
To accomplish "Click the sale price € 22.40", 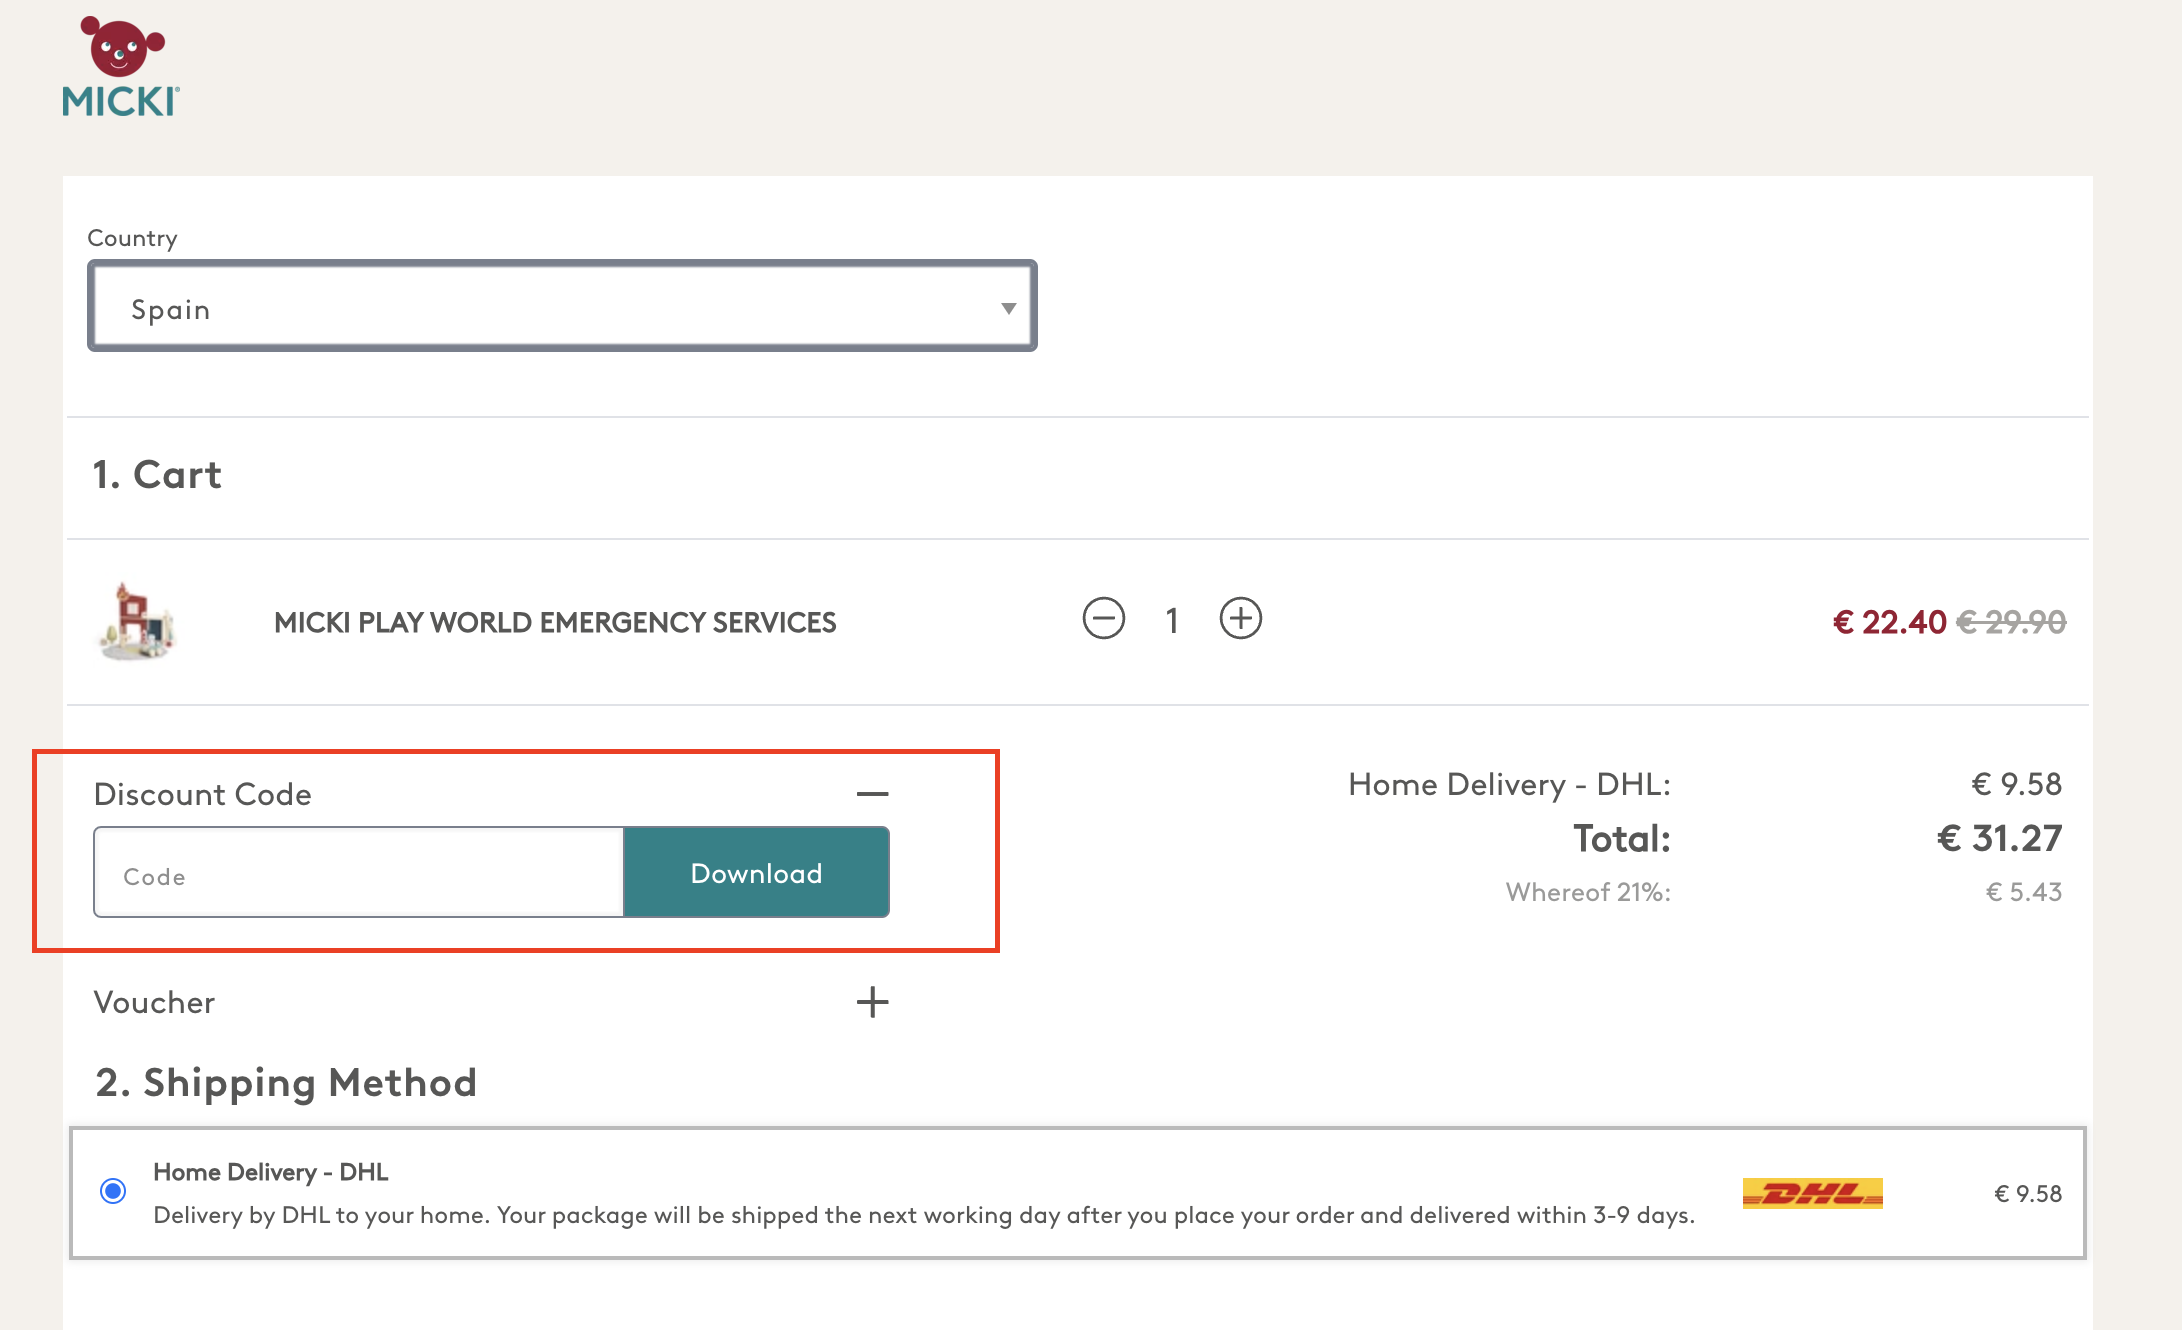I will click(1889, 623).
